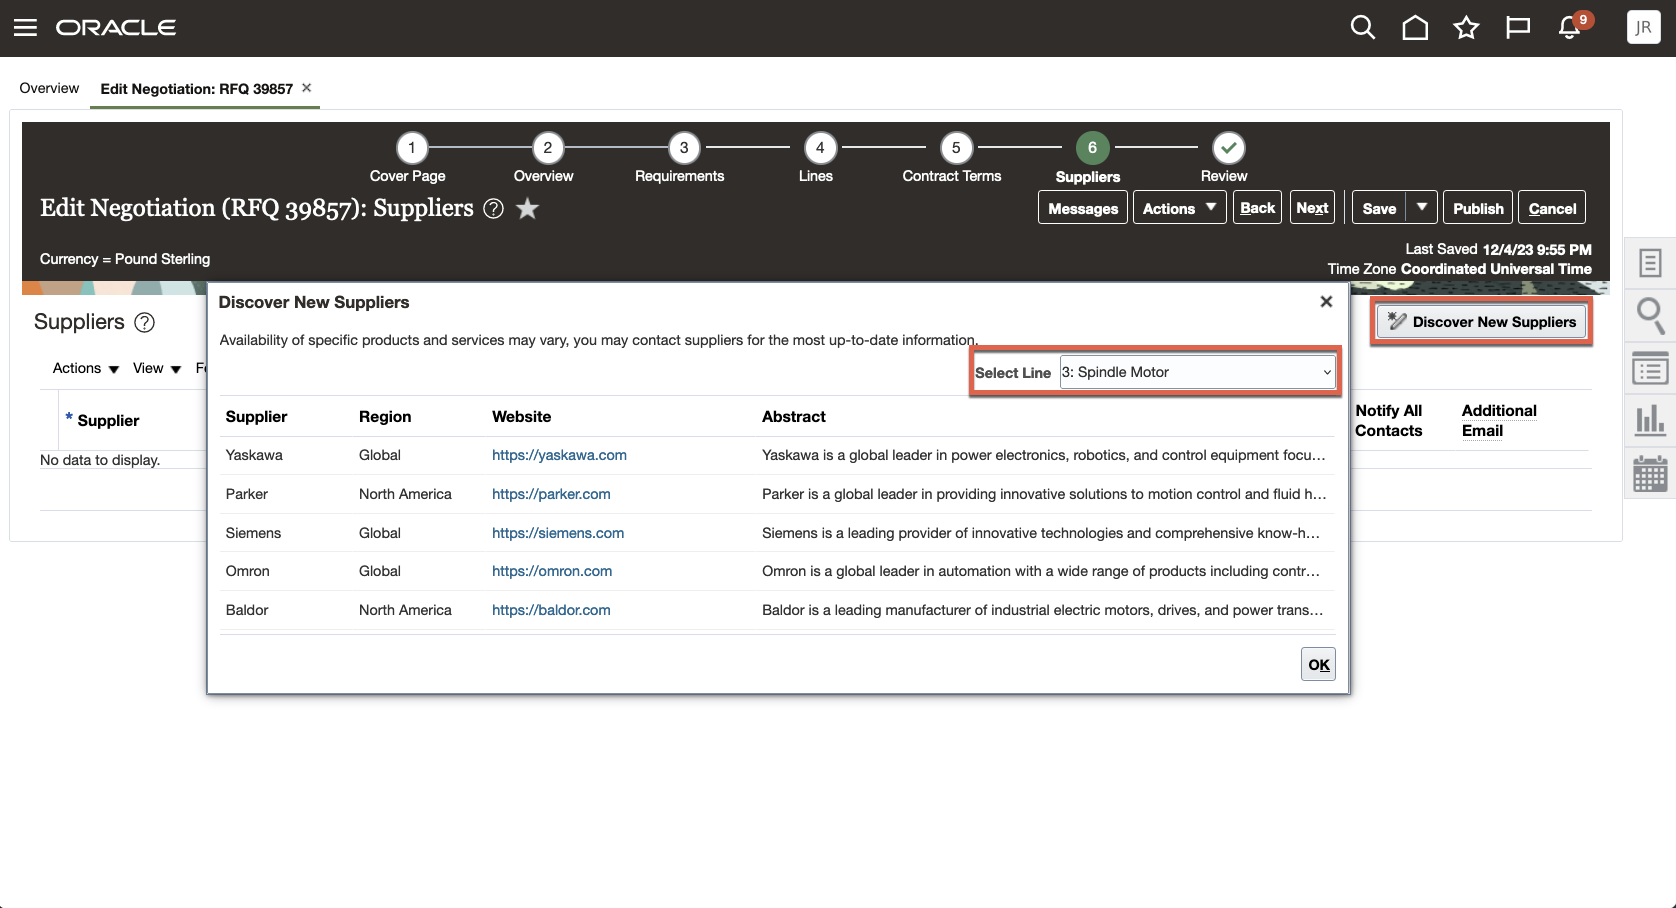Image resolution: width=1676 pixels, height=908 pixels.
Task: Switch to the Overview tab
Action: coord(49,88)
